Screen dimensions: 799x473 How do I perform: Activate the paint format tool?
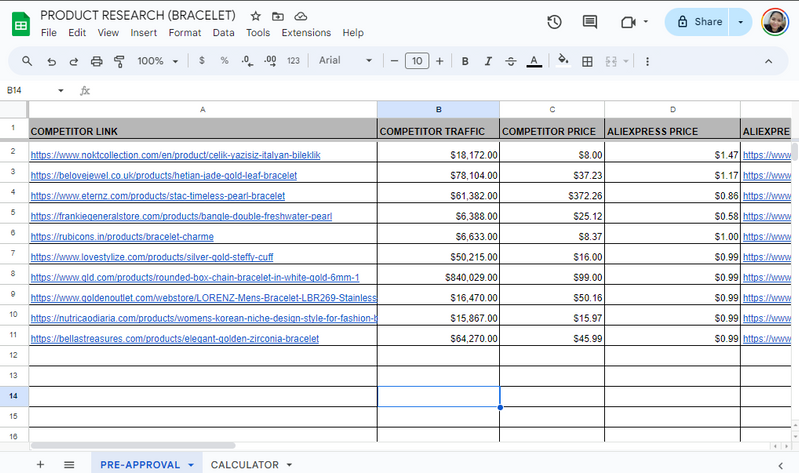(119, 62)
